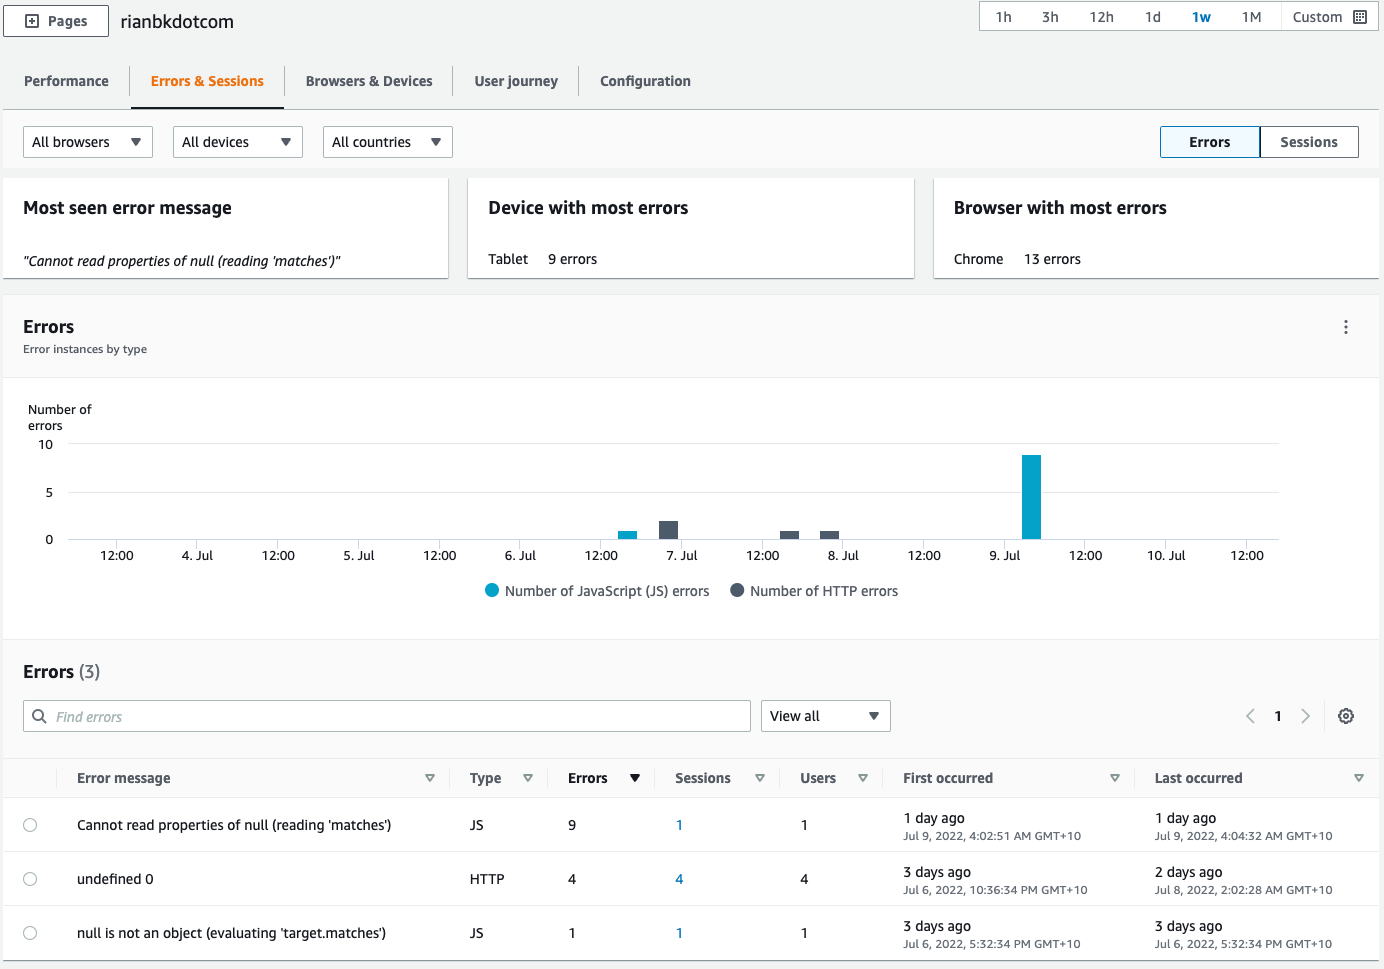This screenshot has width=1384, height=969.
Task: Open the Errors chart three-dot options menu
Action: point(1346,327)
